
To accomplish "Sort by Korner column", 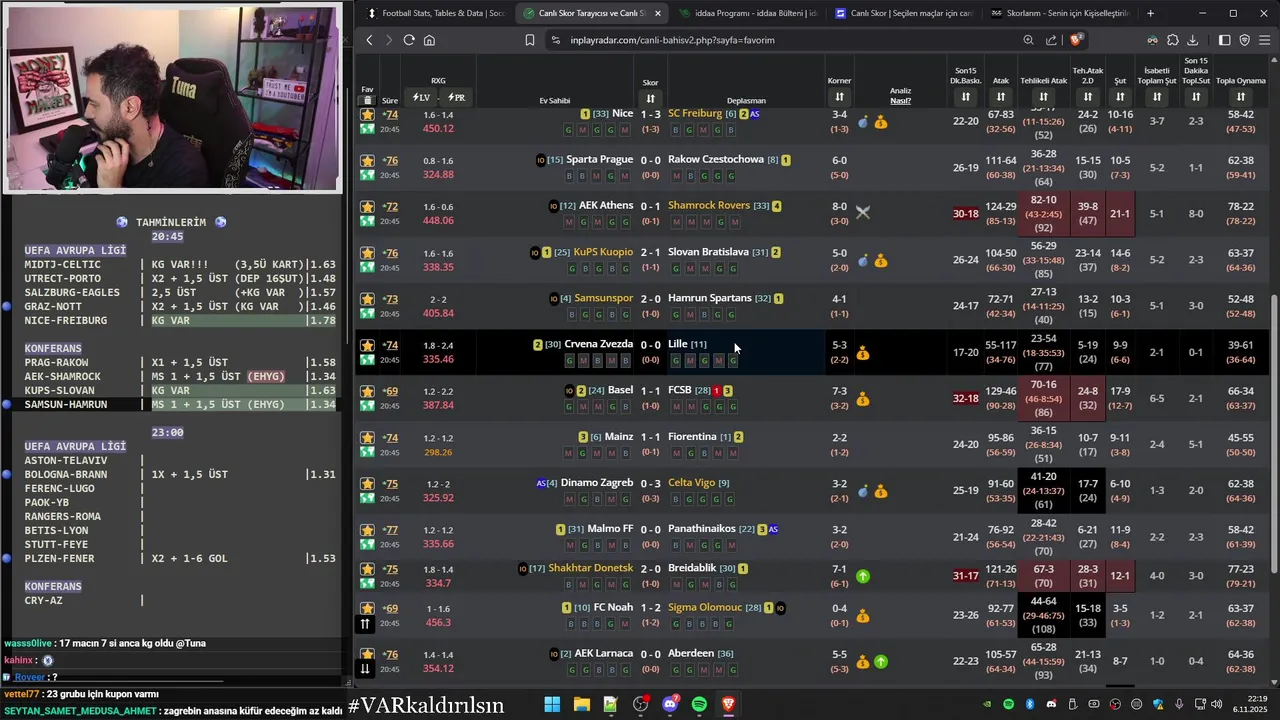I will point(839,97).
